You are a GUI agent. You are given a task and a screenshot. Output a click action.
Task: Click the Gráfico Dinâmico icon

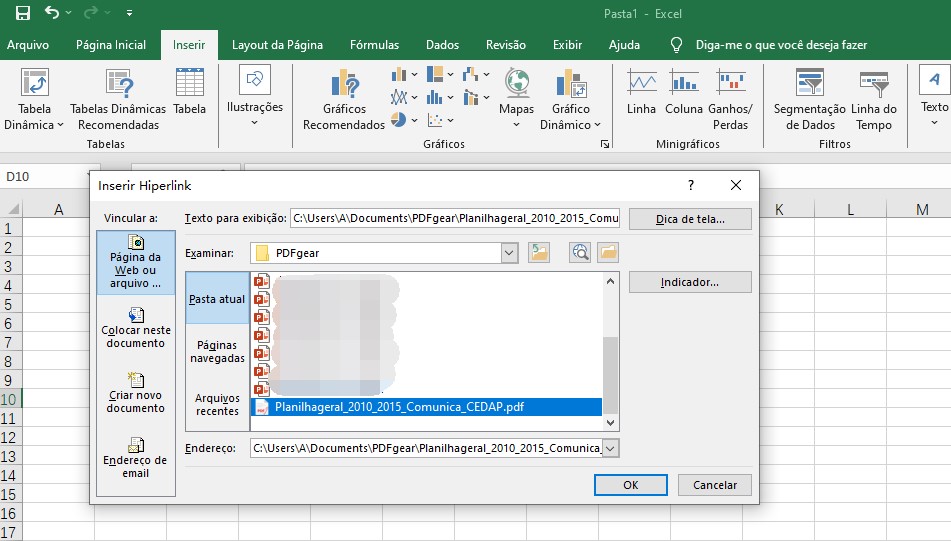pos(571,83)
